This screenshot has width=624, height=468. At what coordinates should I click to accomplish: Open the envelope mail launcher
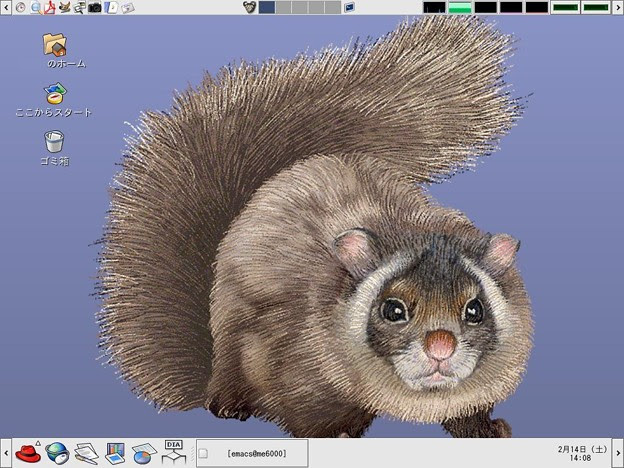(127, 8)
